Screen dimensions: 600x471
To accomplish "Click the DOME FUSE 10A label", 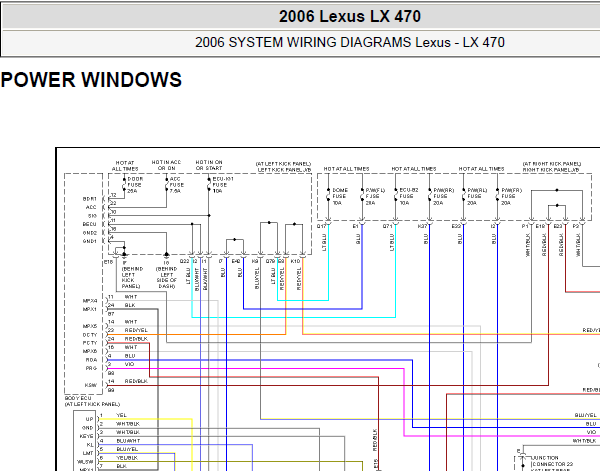I will [340, 196].
